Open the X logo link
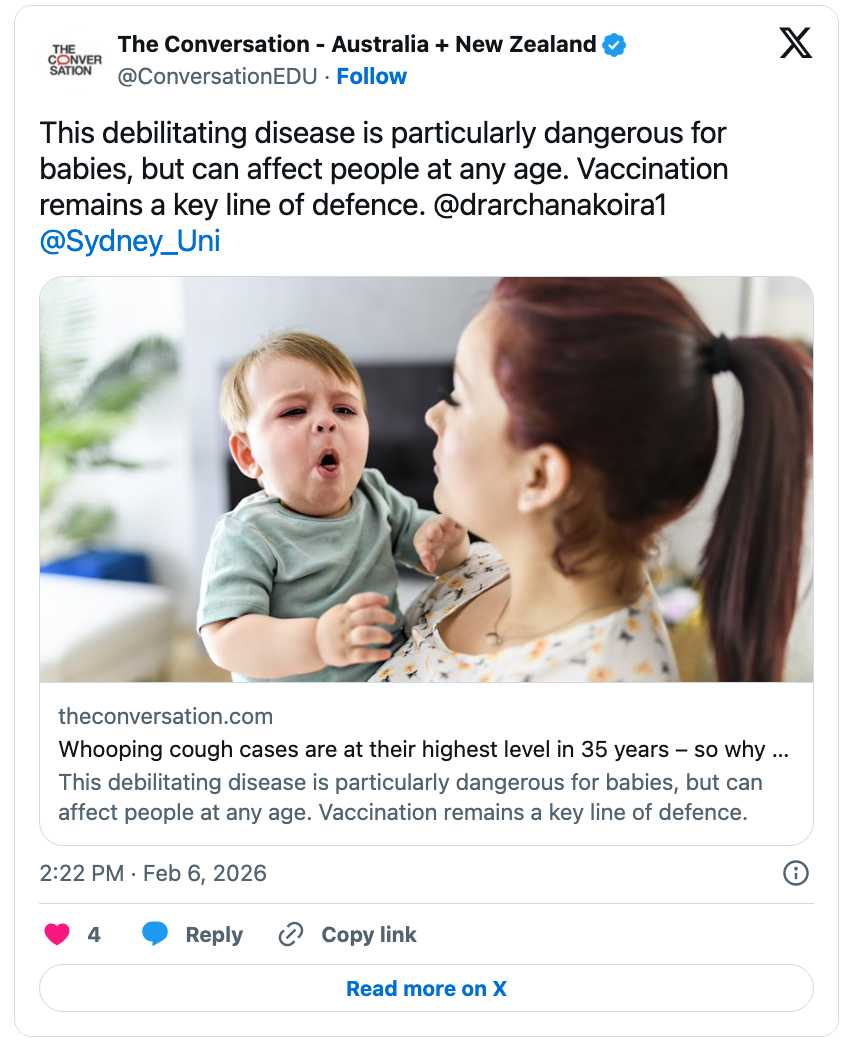 point(795,44)
